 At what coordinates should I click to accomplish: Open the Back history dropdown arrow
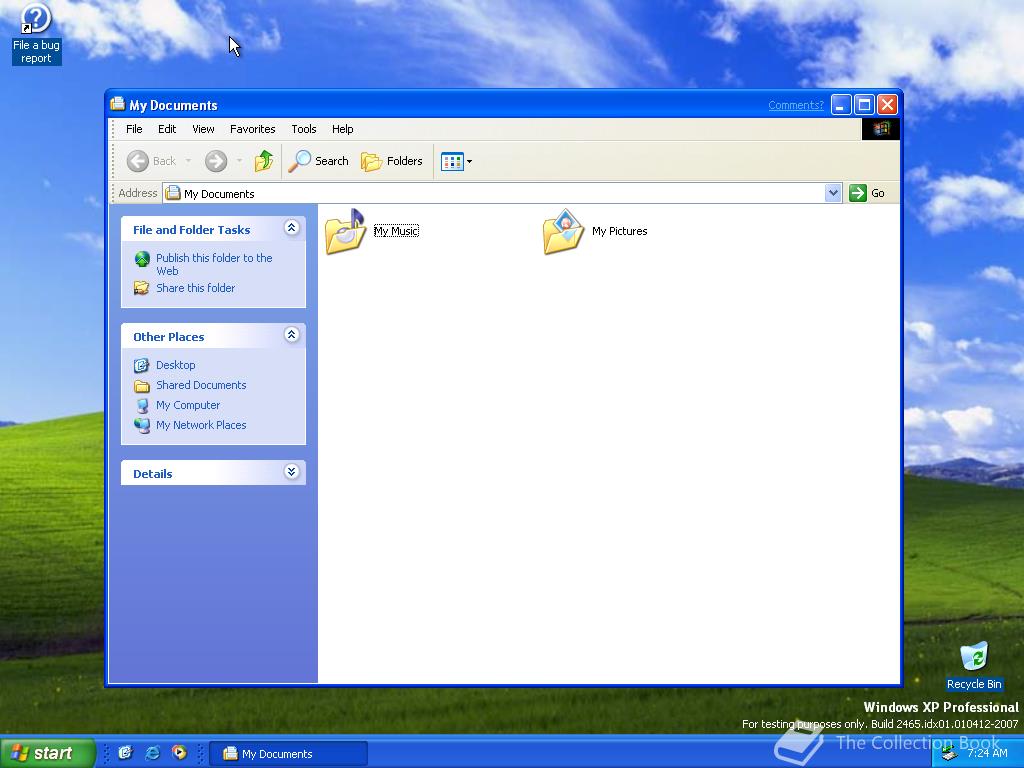click(x=188, y=161)
